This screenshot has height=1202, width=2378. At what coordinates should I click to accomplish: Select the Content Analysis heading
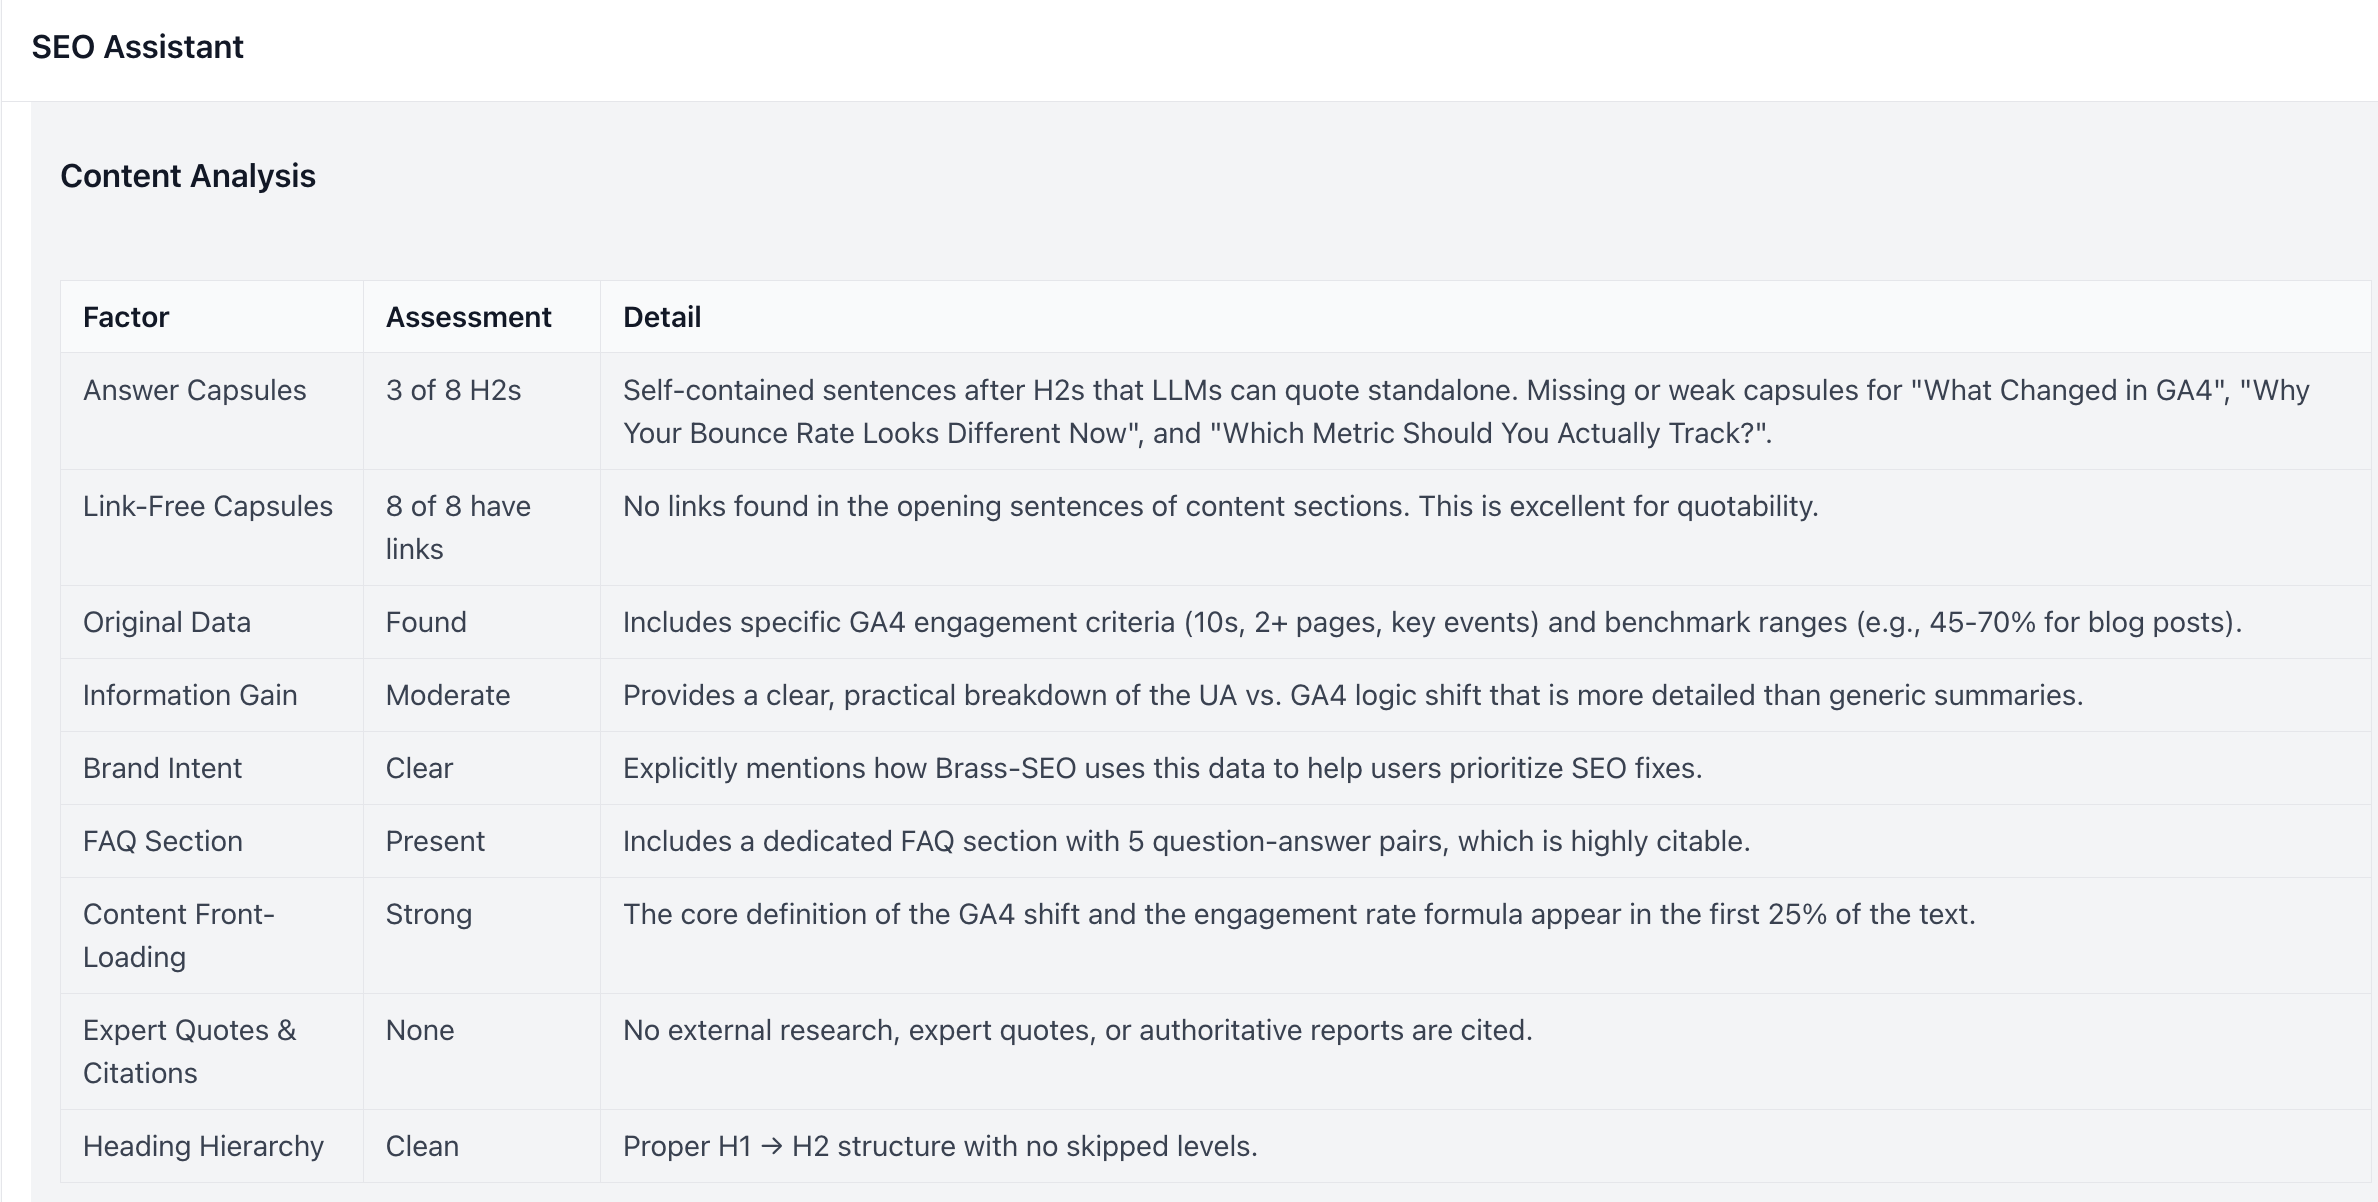pos(188,176)
